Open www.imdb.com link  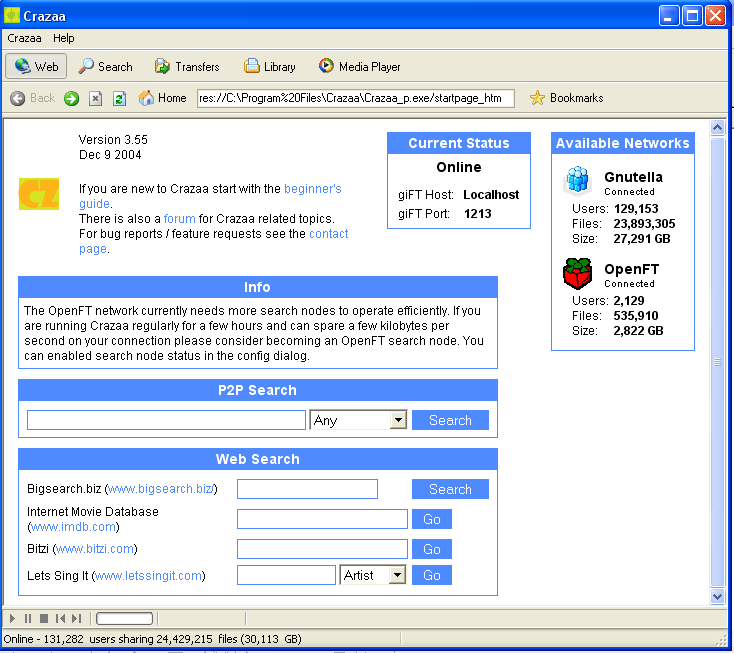click(x=73, y=527)
